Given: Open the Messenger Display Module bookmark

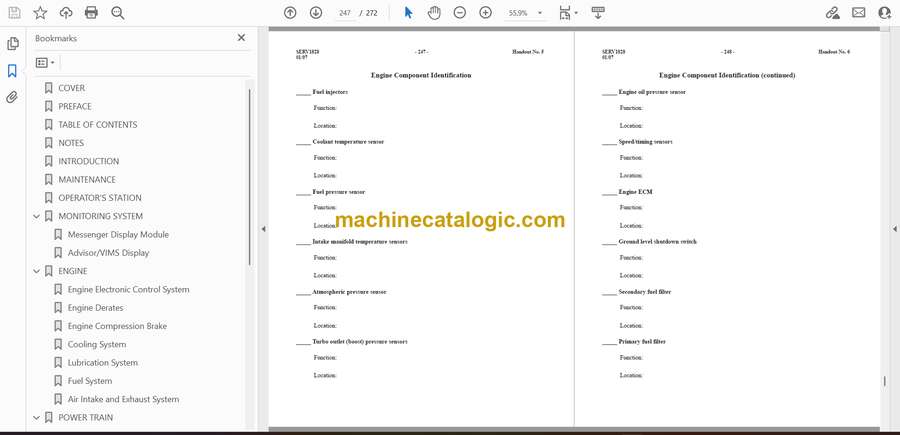Looking at the screenshot, I should (118, 235).
